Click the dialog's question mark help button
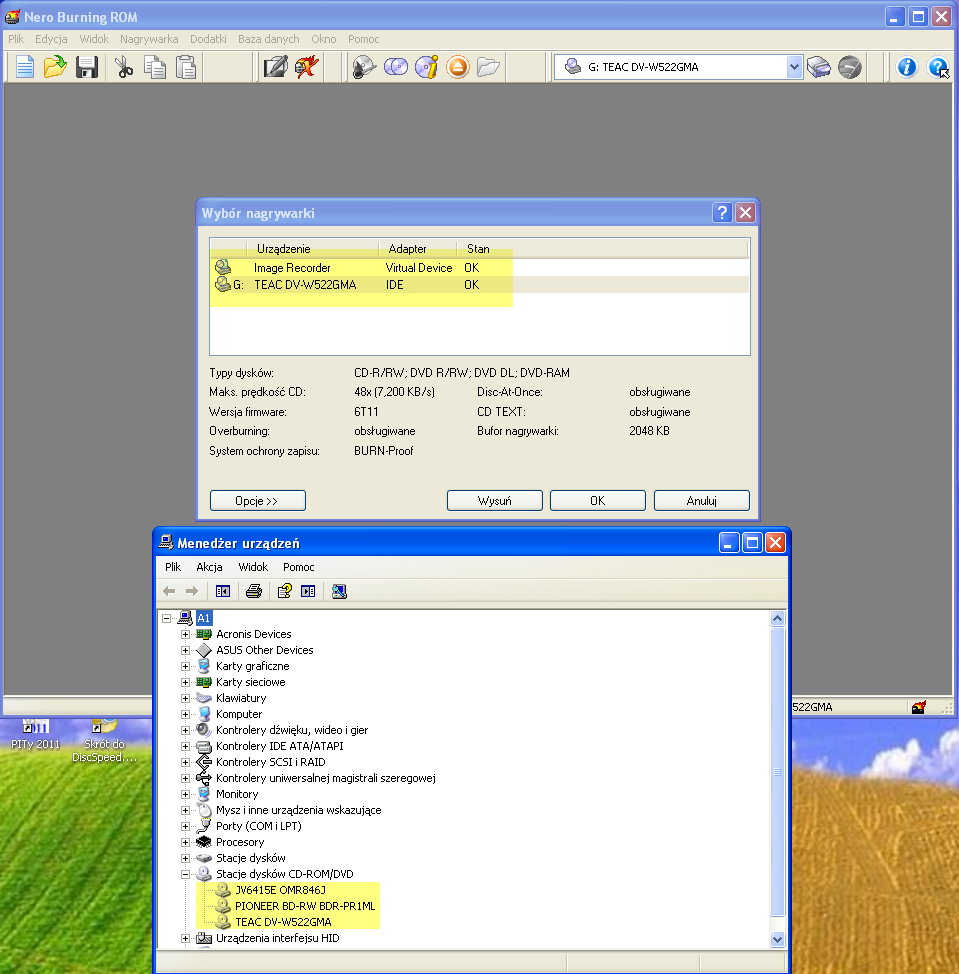Screen dimensions: 959x974 tap(722, 213)
